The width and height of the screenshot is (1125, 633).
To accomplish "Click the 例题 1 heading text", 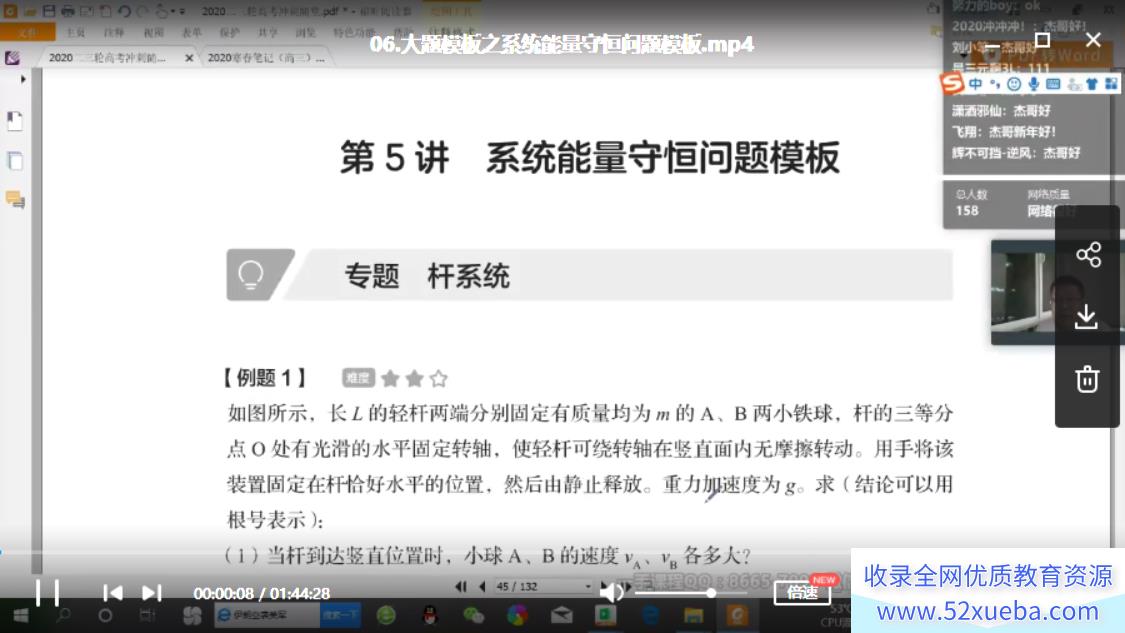I will [x=265, y=378].
